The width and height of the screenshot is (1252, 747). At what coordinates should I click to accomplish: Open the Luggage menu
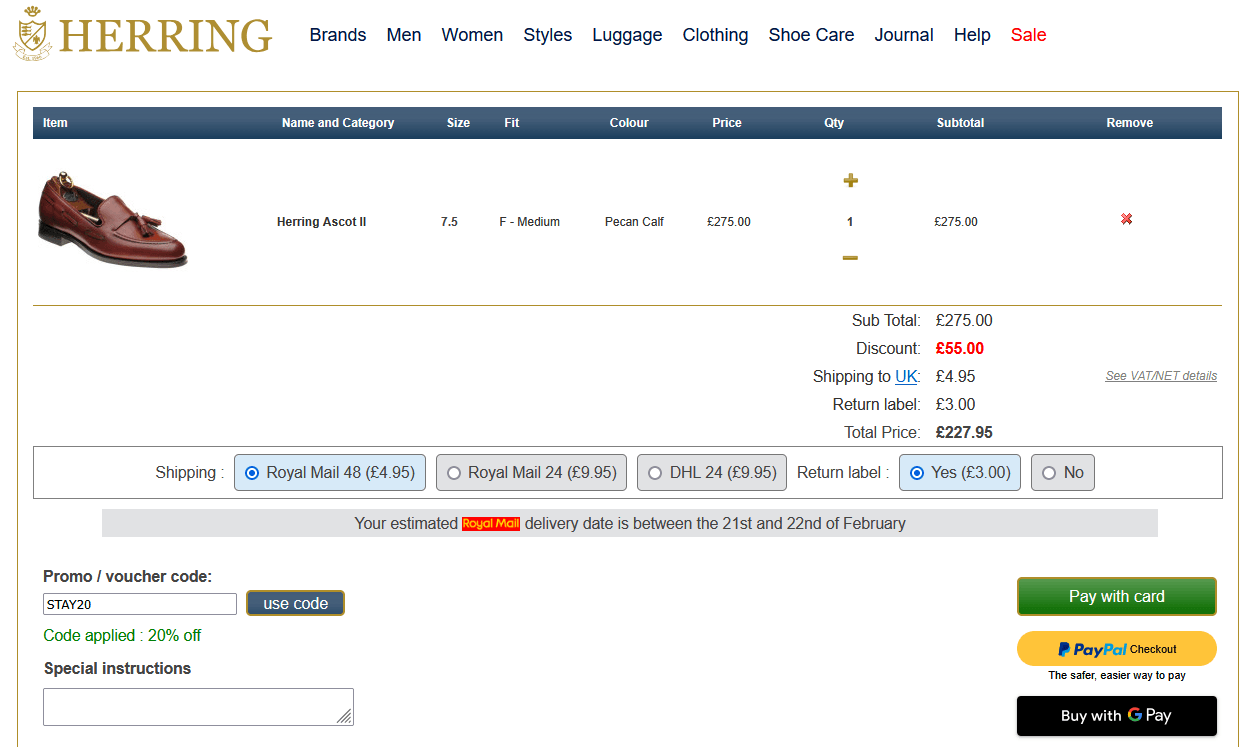point(627,35)
